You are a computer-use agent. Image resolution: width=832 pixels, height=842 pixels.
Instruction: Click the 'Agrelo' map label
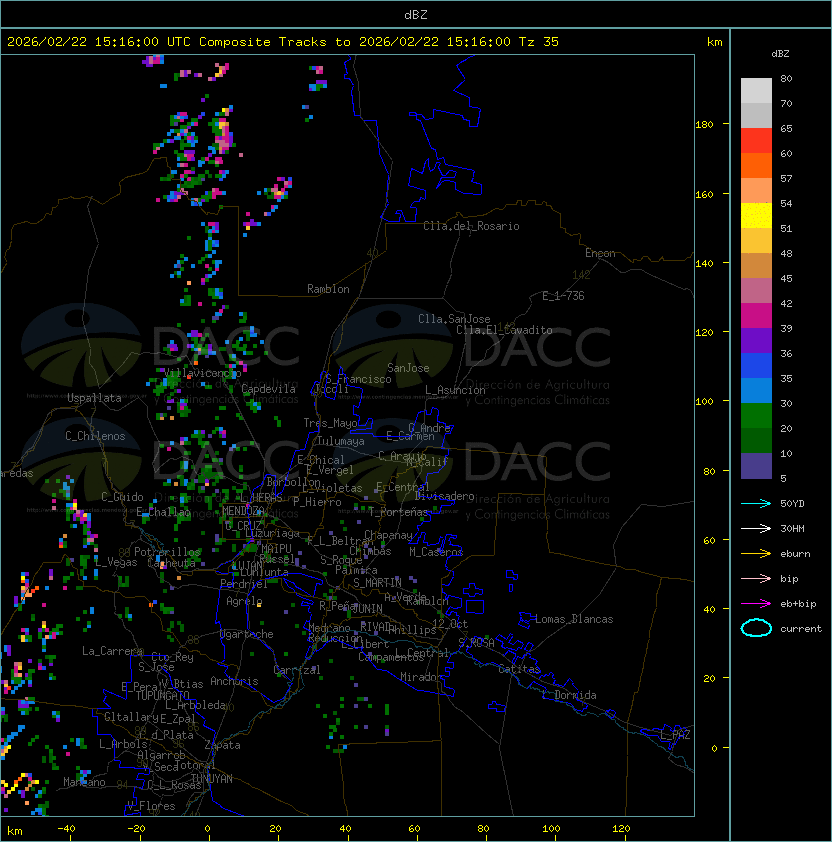tap(244, 601)
